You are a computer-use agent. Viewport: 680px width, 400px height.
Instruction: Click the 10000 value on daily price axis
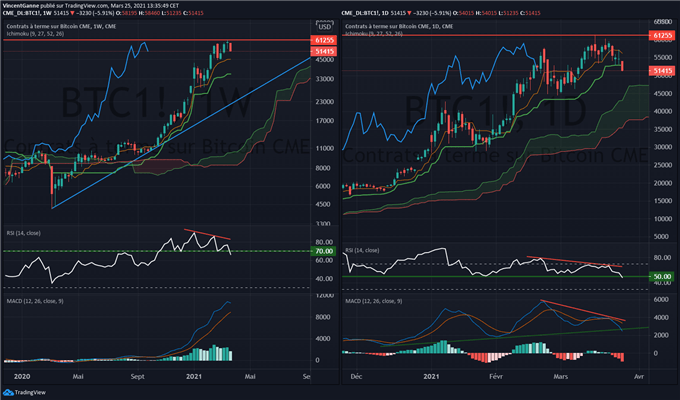tap(662, 219)
